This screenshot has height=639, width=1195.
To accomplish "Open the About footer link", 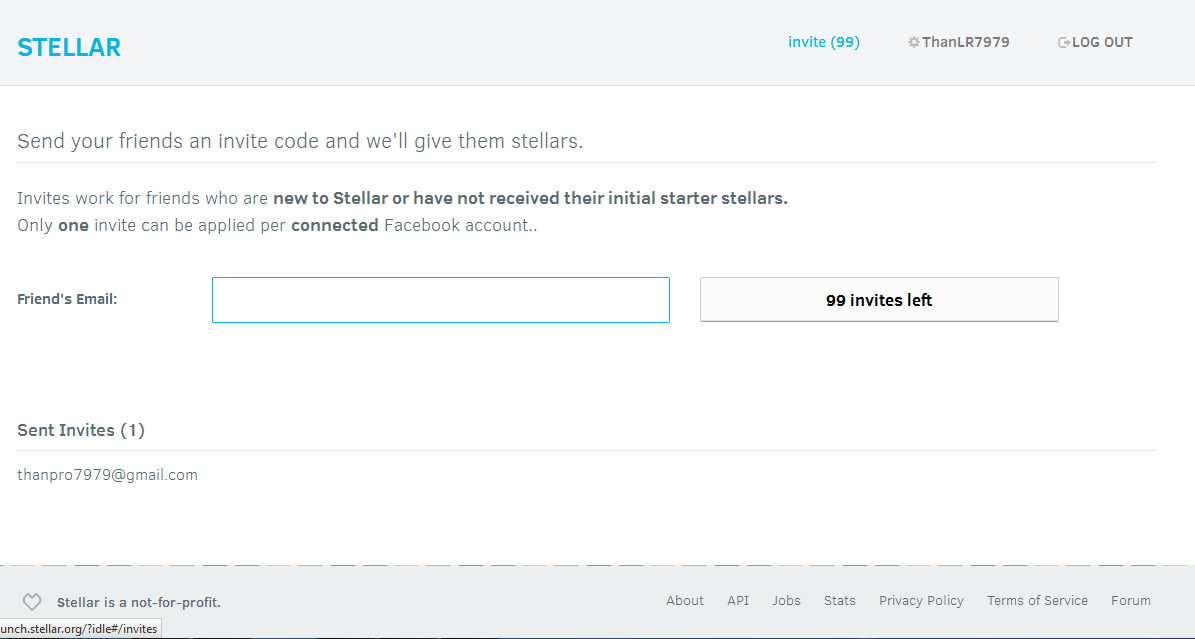I will [685, 601].
